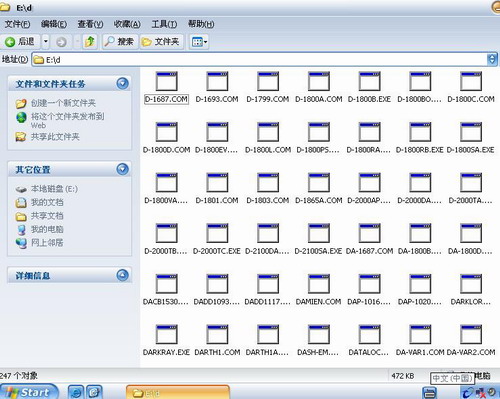Expand the 详细信息 panel
The image size is (500, 399).
[x=122, y=275]
